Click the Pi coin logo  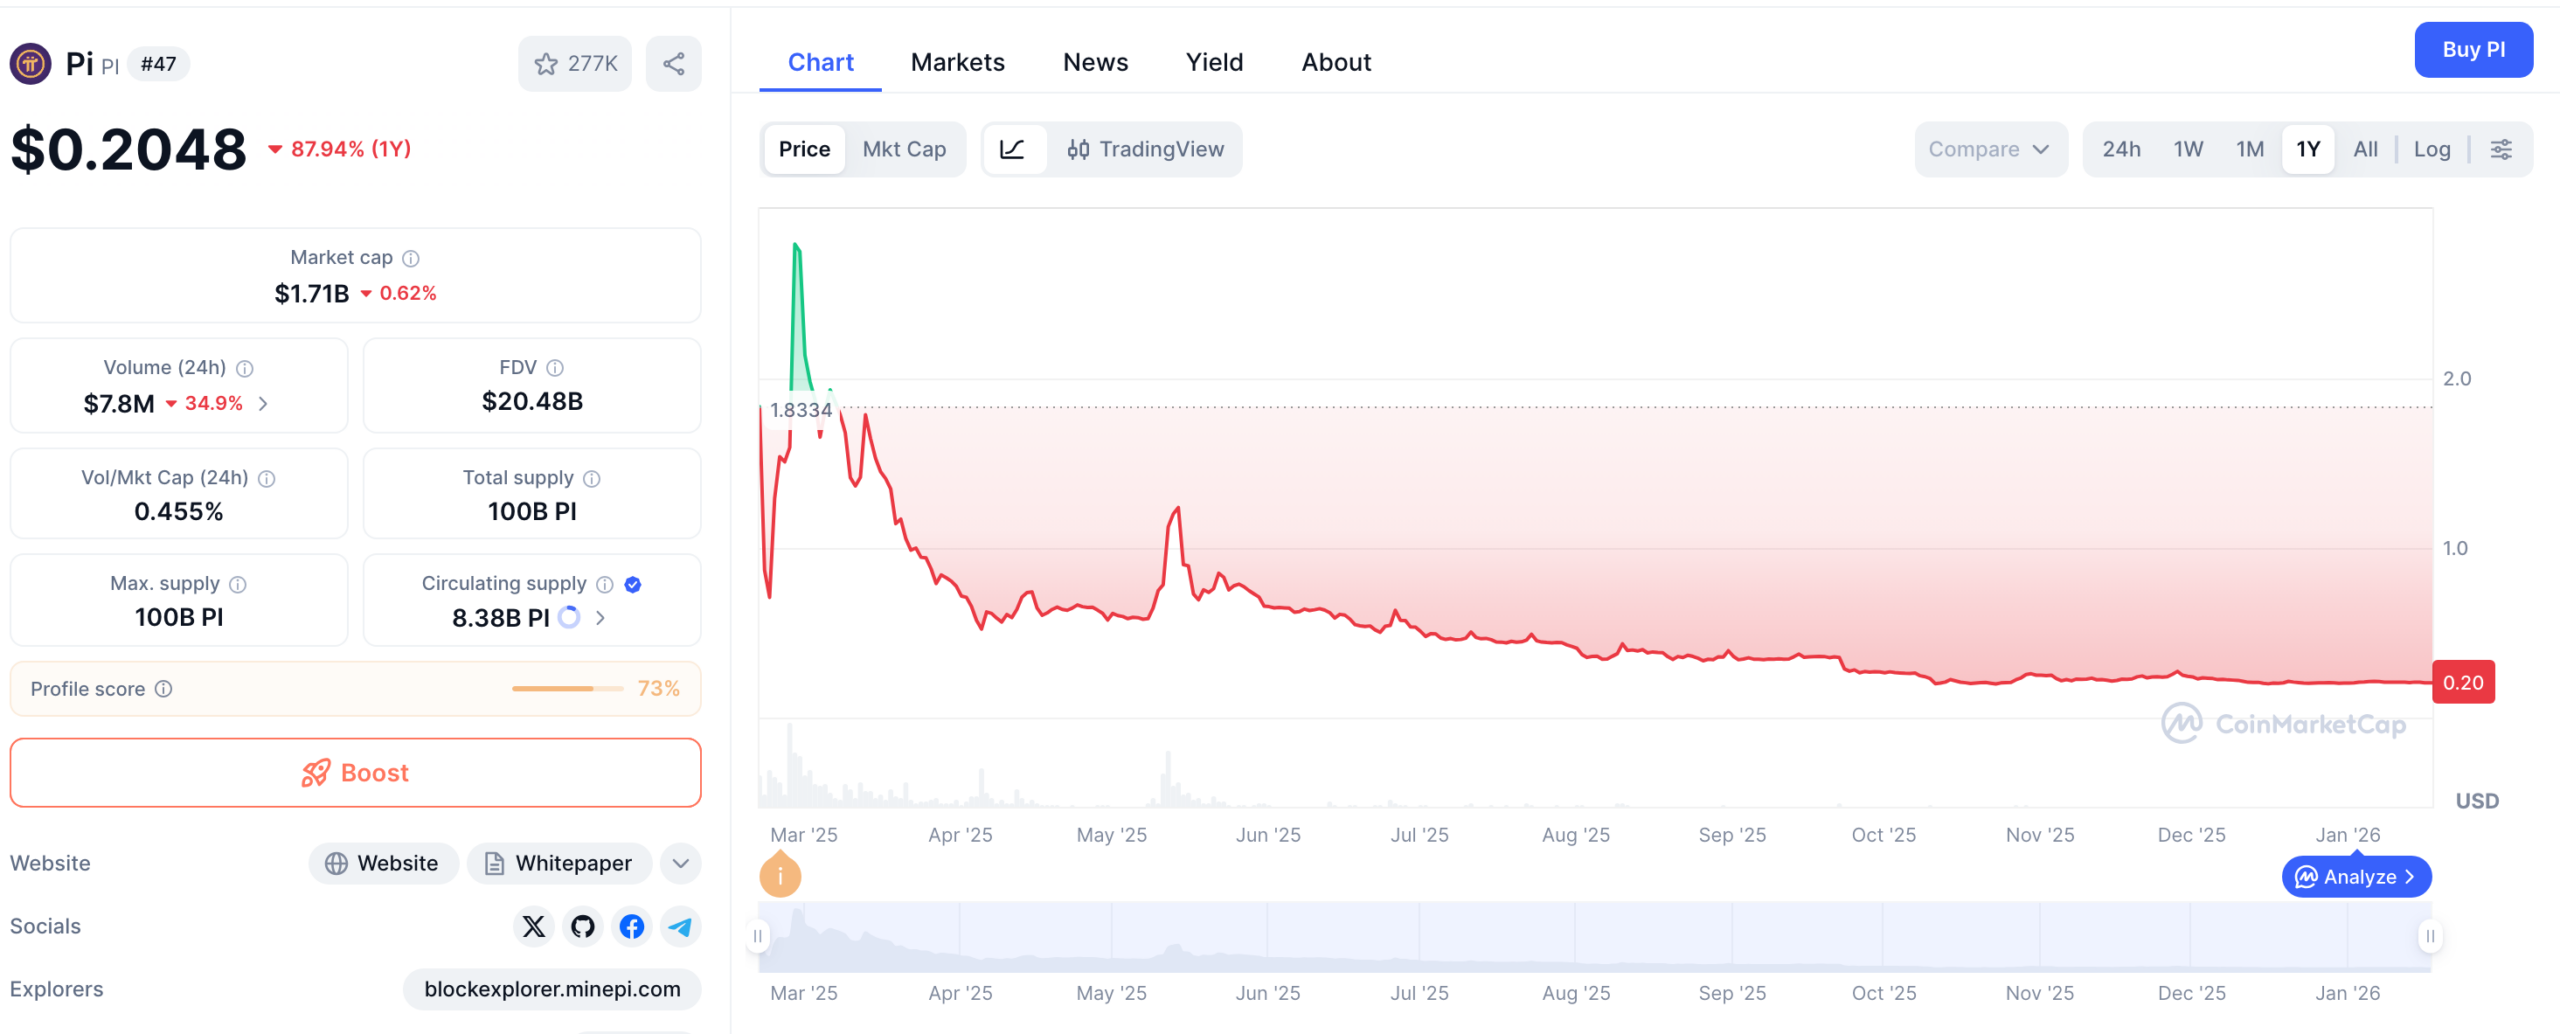point(31,64)
